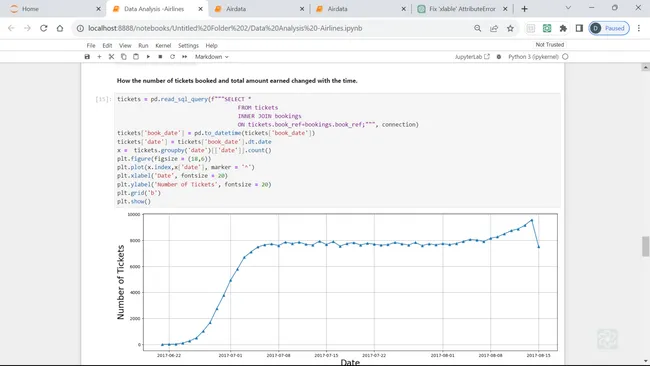The height and width of the screenshot is (366, 650).
Task: Open the Extensions puzzle piece menu
Action: [563, 28]
